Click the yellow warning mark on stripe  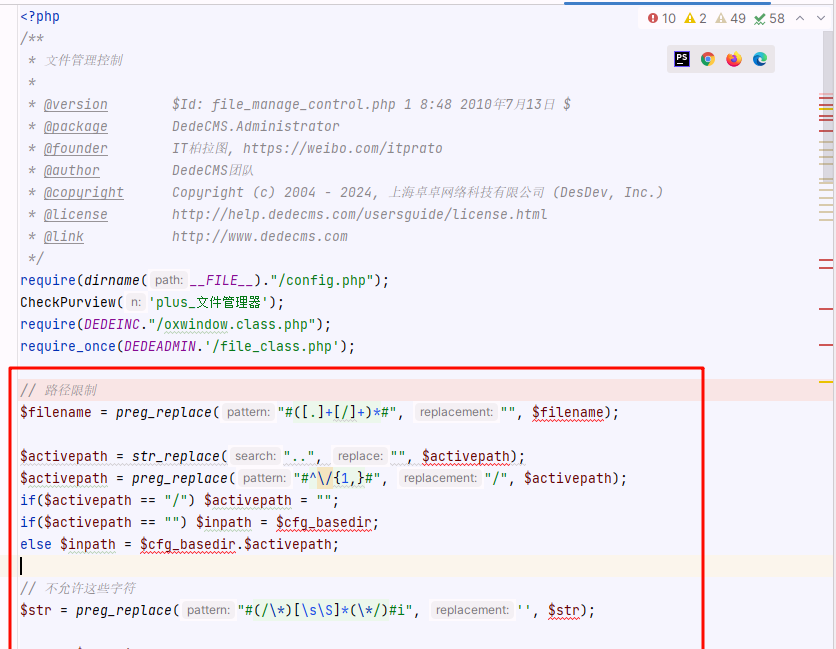coord(826,382)
